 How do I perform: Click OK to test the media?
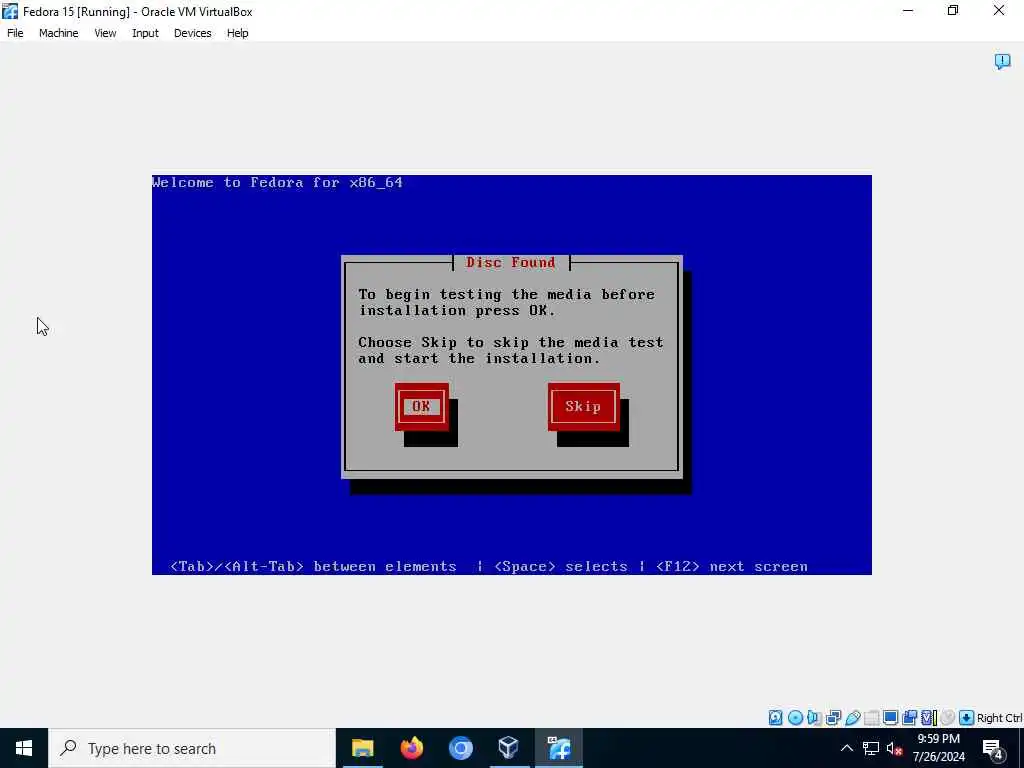pyautogui.click(x=421, y=406)
